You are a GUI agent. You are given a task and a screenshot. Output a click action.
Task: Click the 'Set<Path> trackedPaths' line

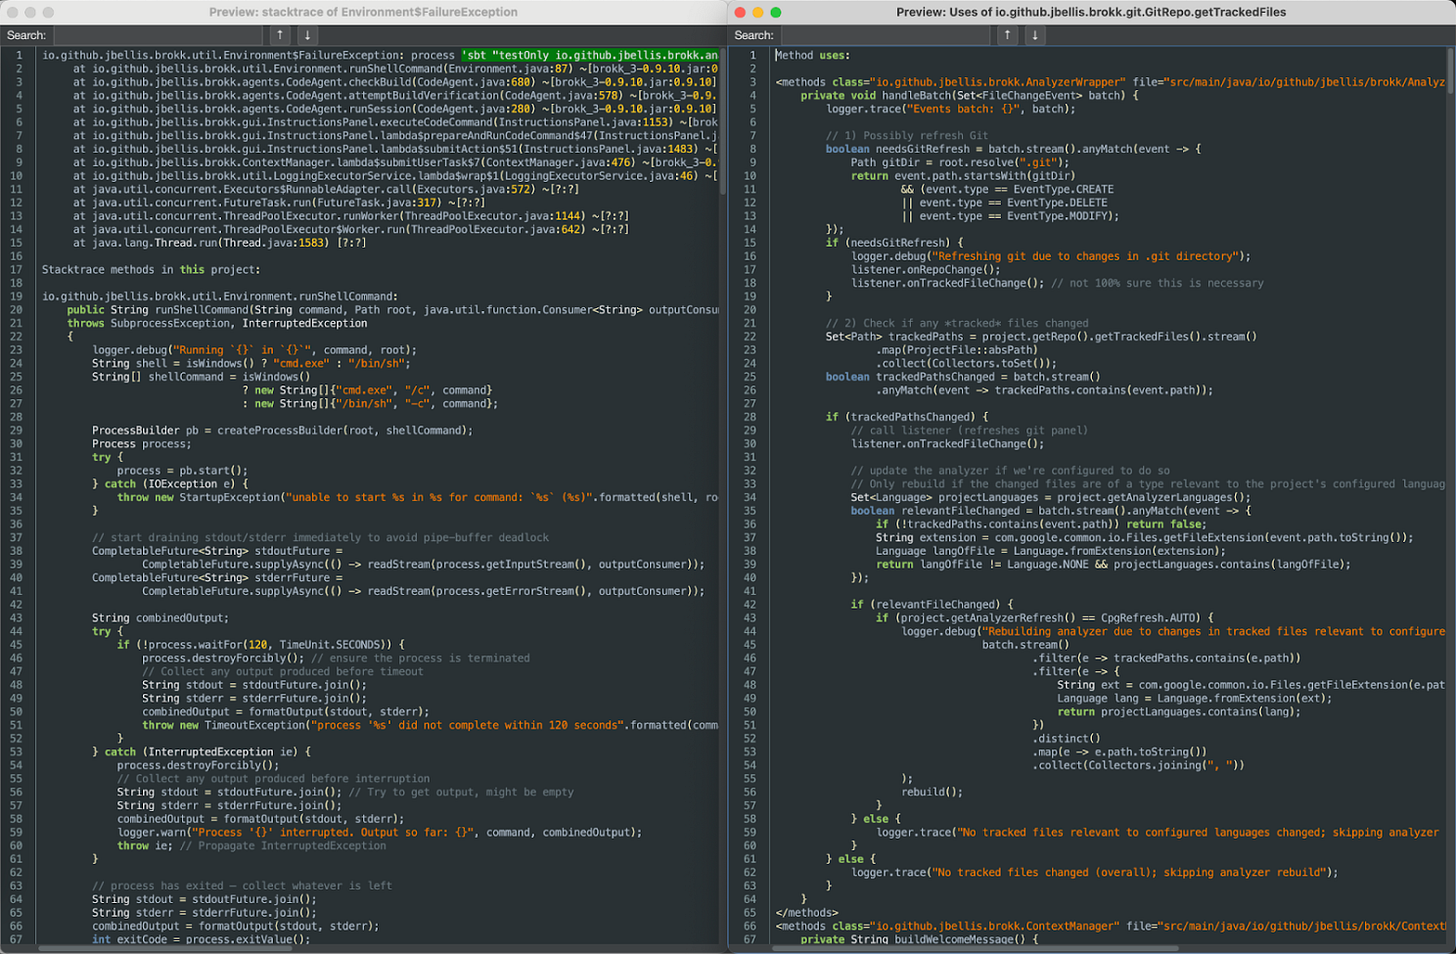tap(1041, 336)
